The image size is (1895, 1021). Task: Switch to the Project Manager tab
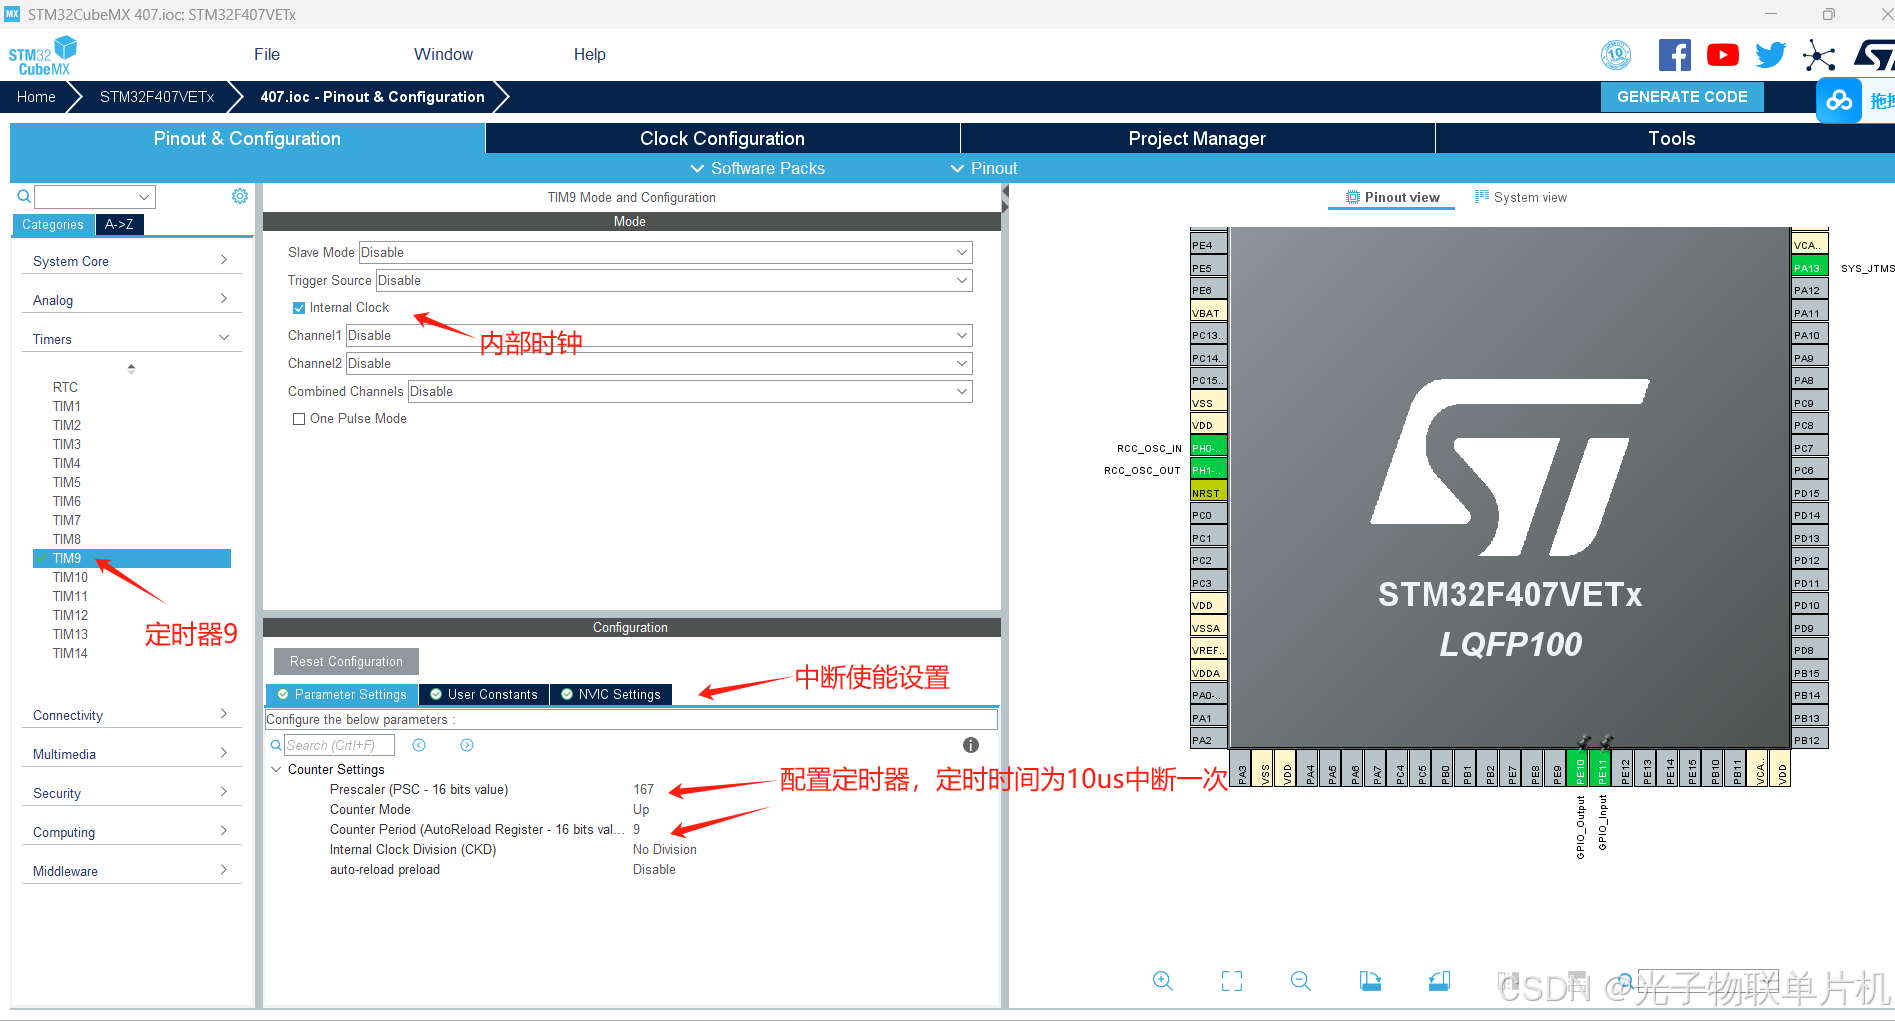(x=1197, y=138)
